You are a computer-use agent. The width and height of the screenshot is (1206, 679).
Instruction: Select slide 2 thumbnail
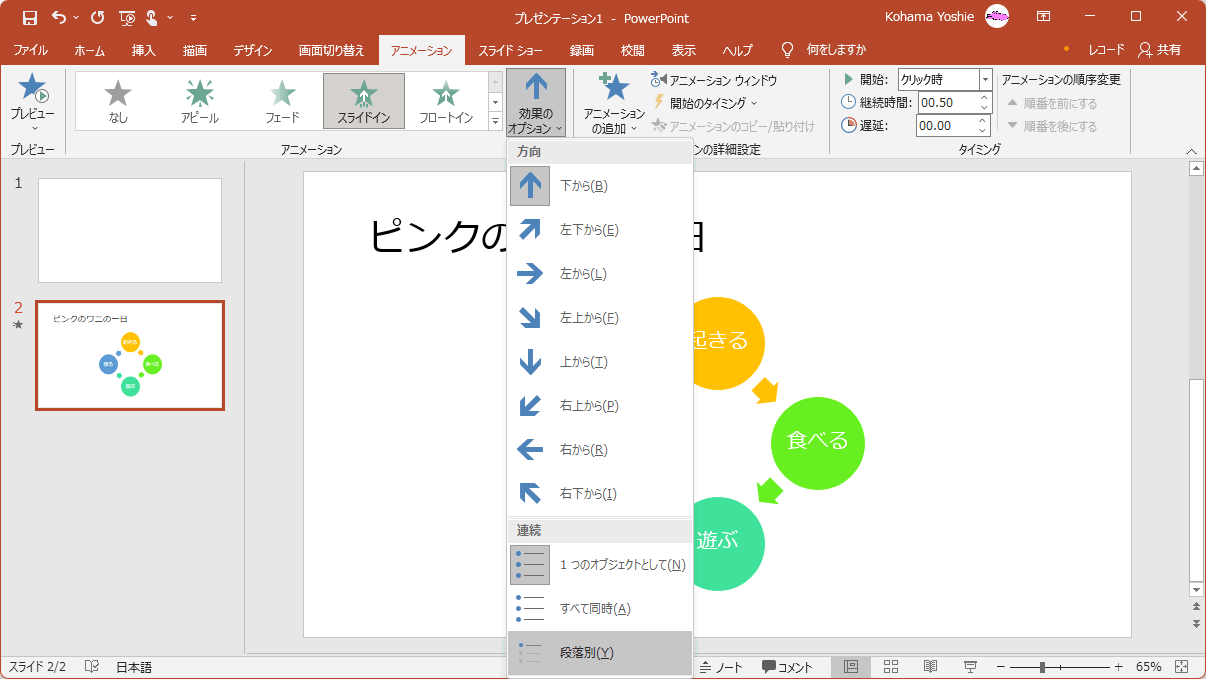pyautogui.click(x=130, y=355)
